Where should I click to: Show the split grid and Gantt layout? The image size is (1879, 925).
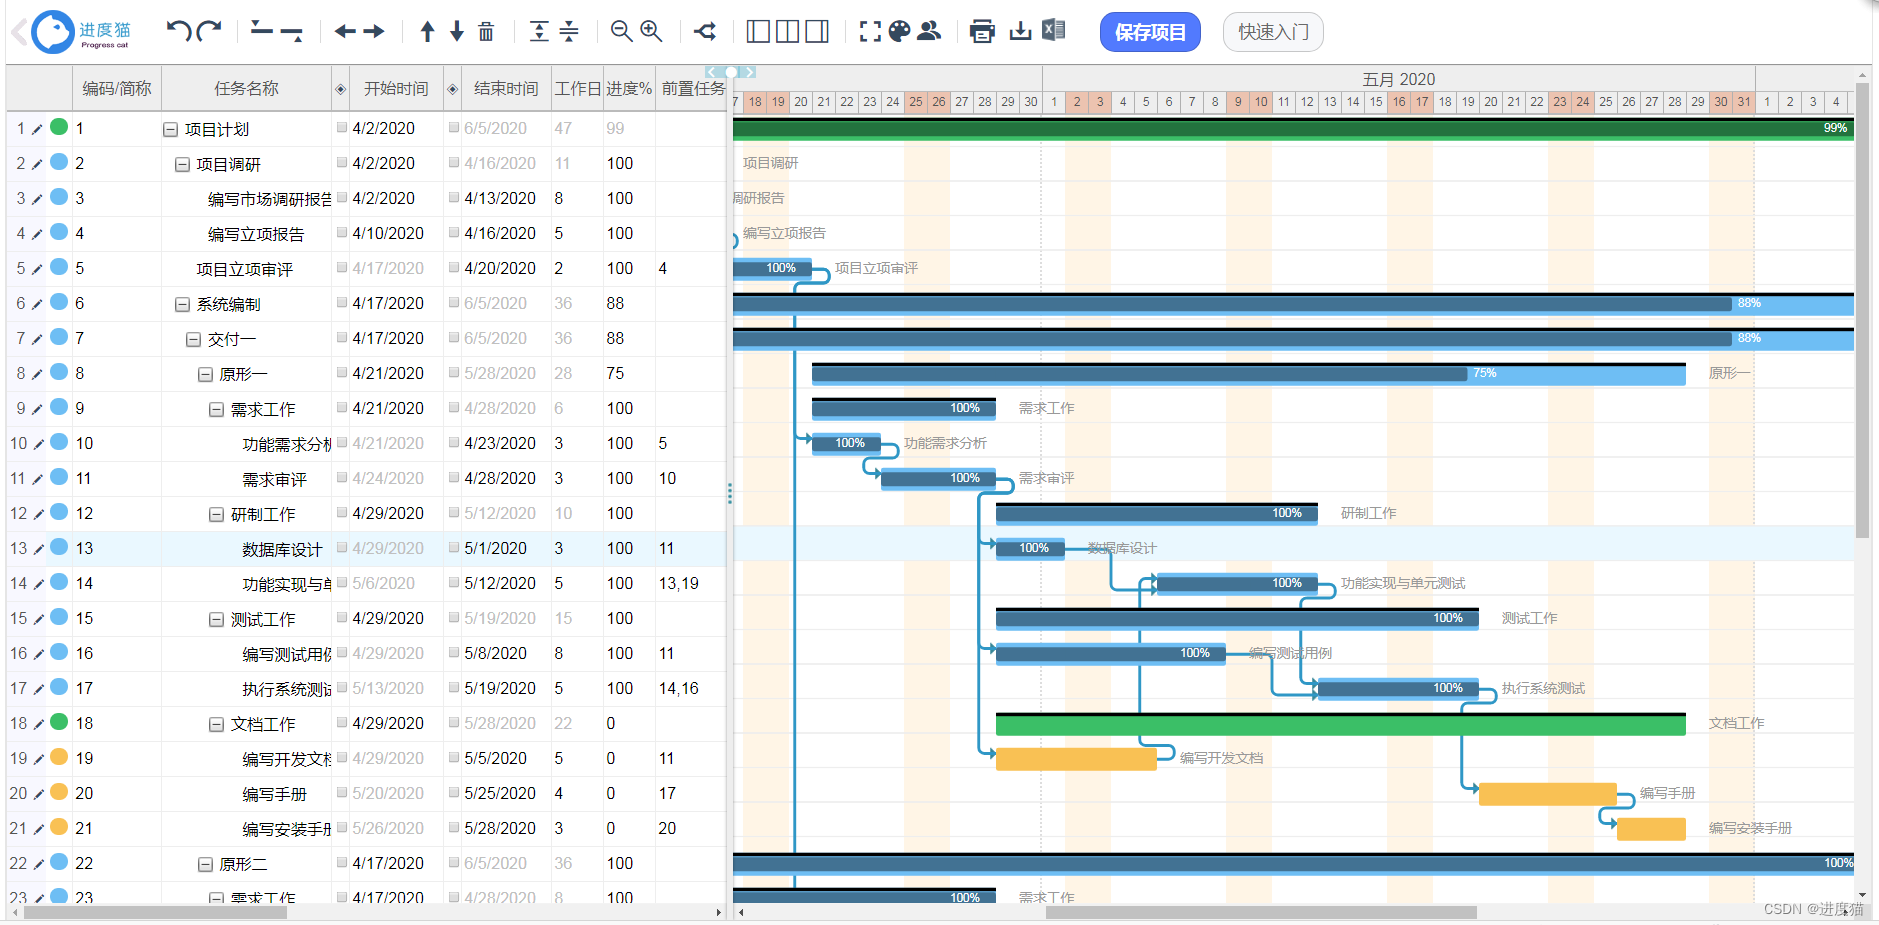point(788,32)
